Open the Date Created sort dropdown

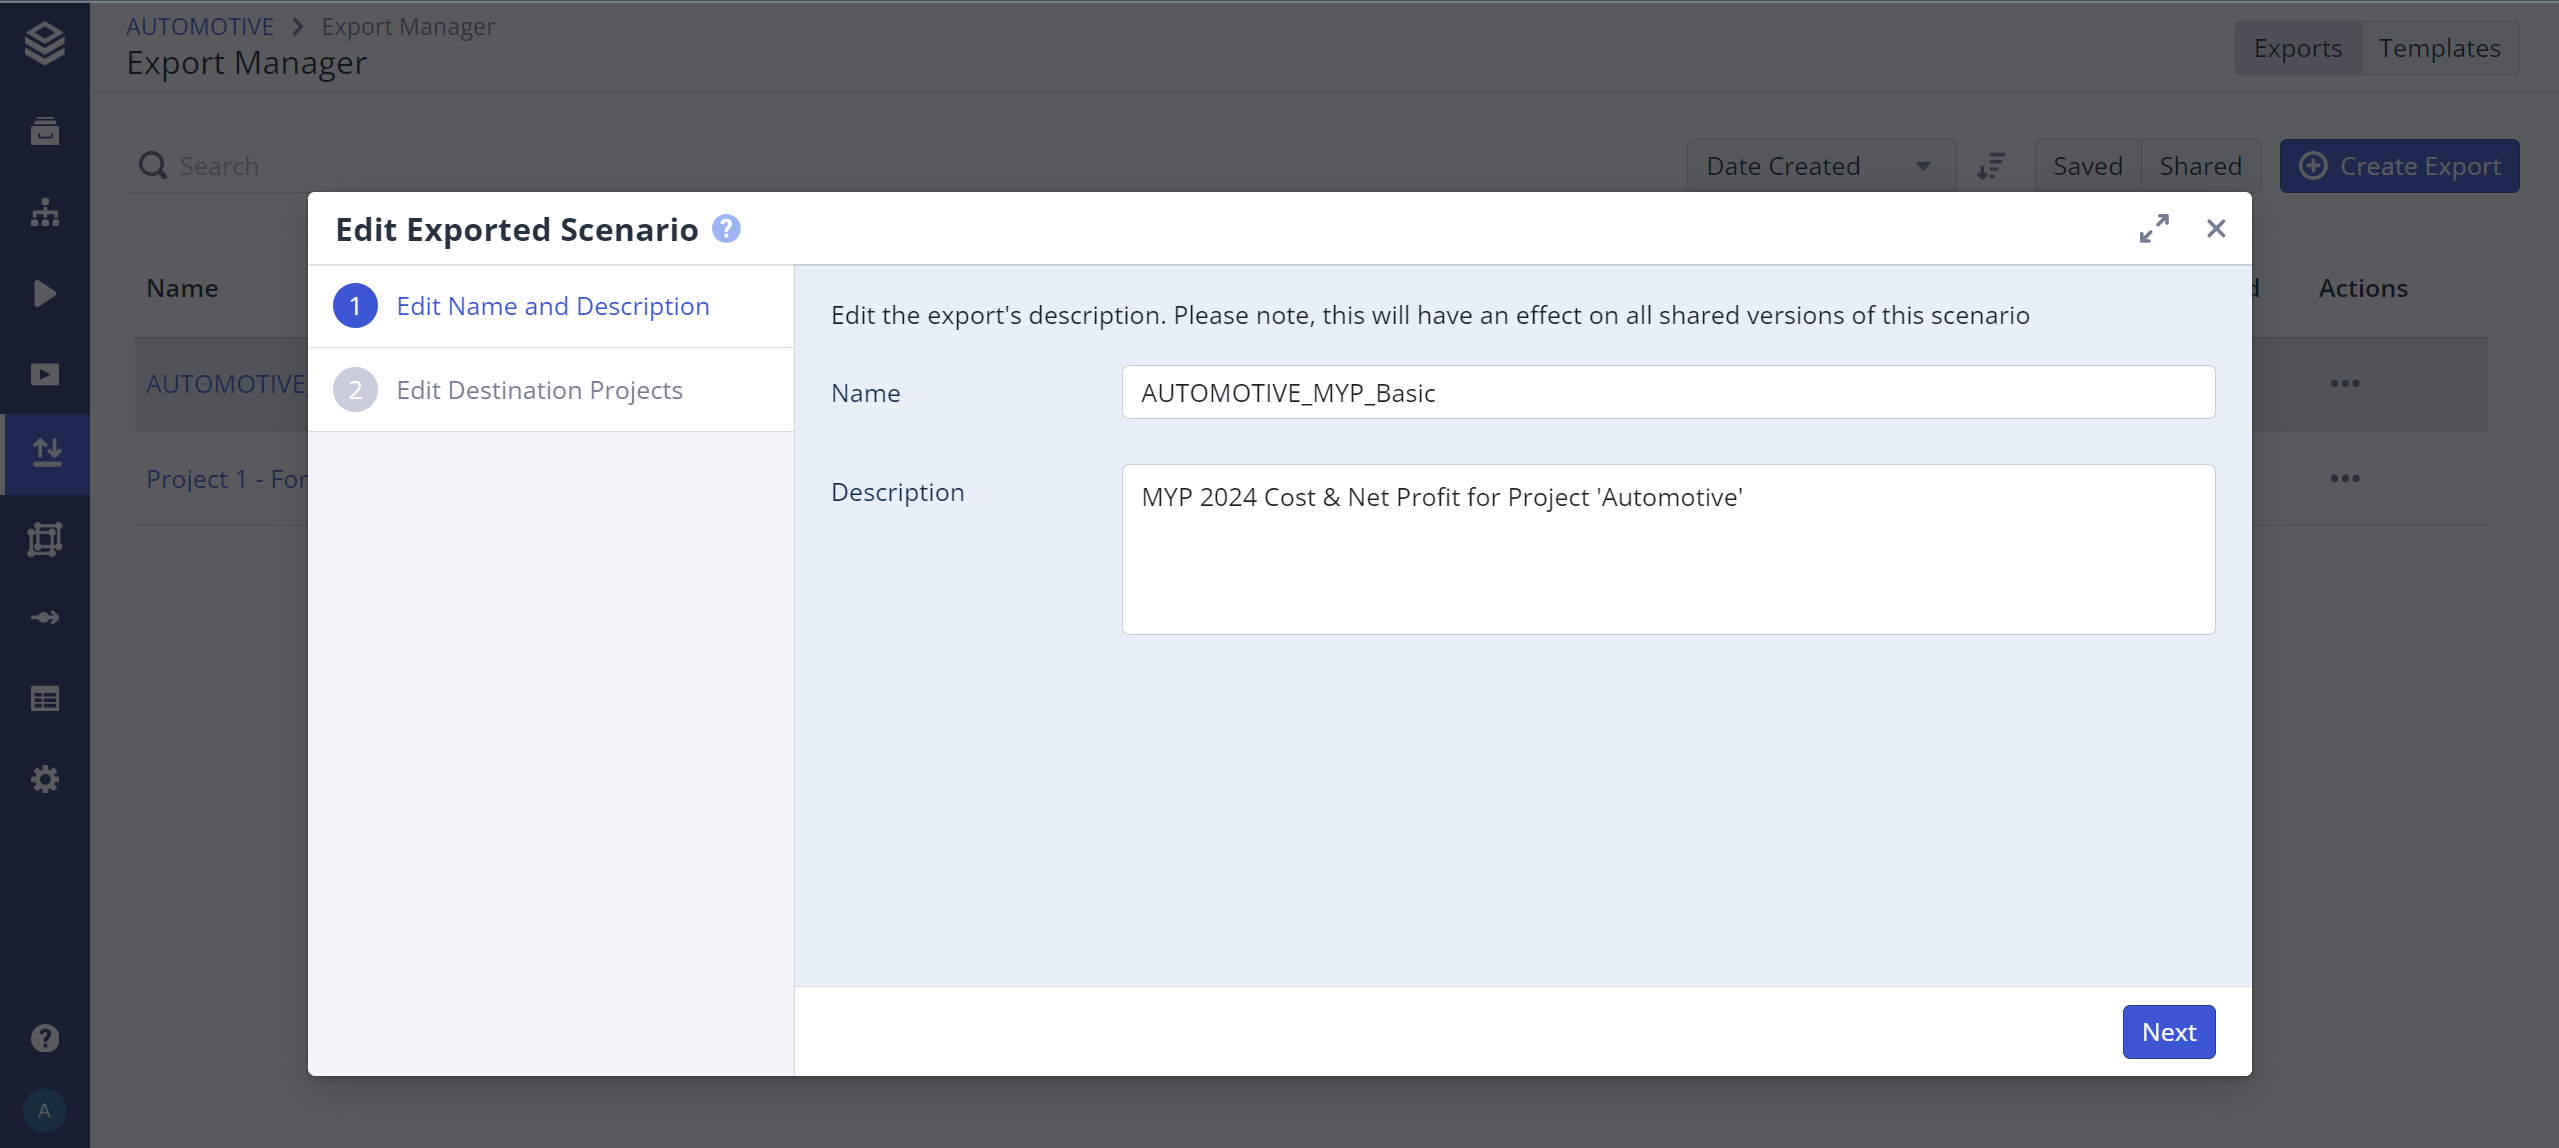pos(1820,166)
